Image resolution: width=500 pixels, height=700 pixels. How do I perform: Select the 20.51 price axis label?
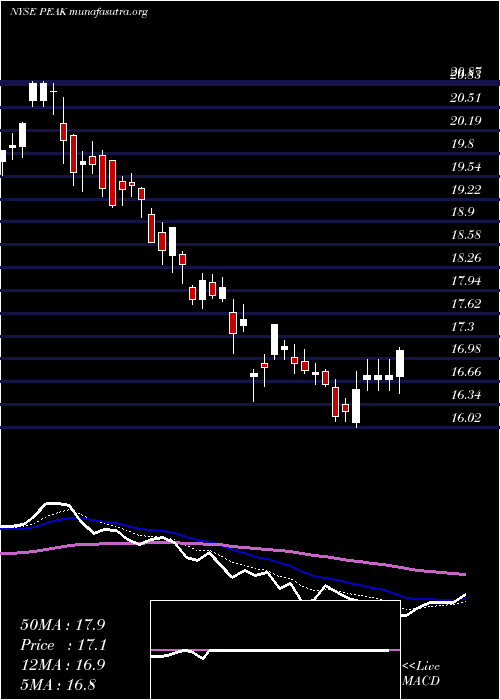tap(466, 98)
